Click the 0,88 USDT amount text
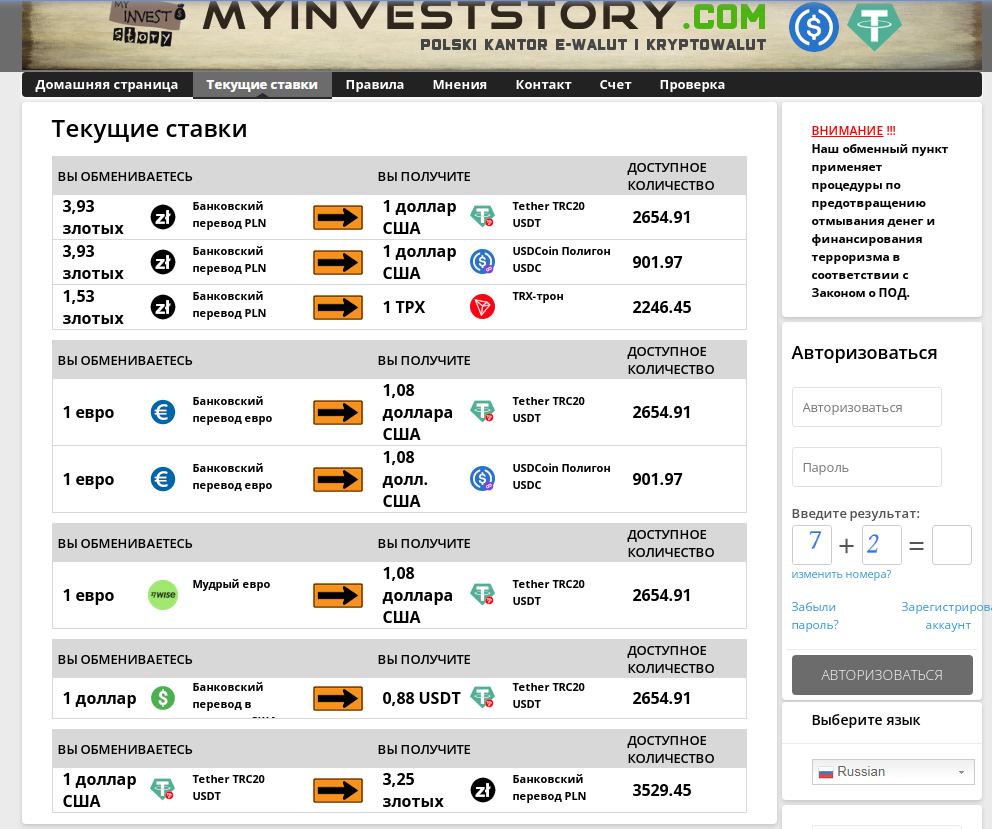The height and width of the screenshot is (829, 992). pos(421,699)
